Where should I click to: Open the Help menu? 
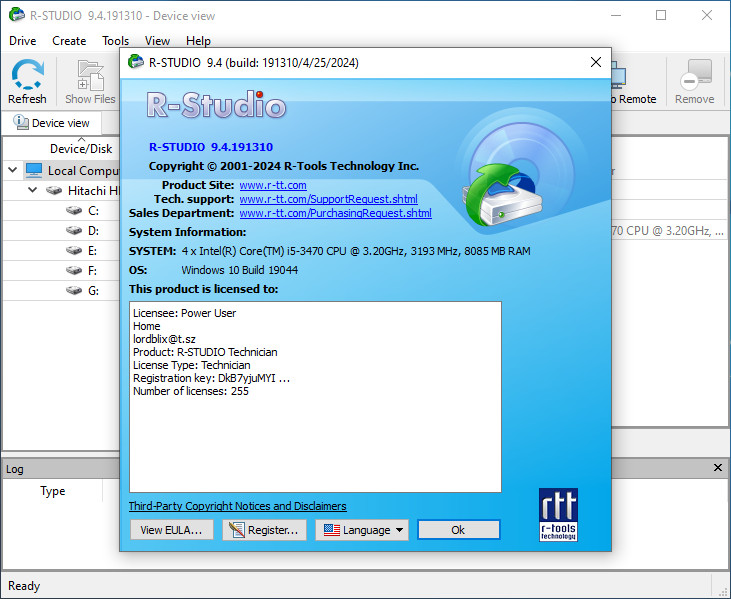(x=198, y=41)
